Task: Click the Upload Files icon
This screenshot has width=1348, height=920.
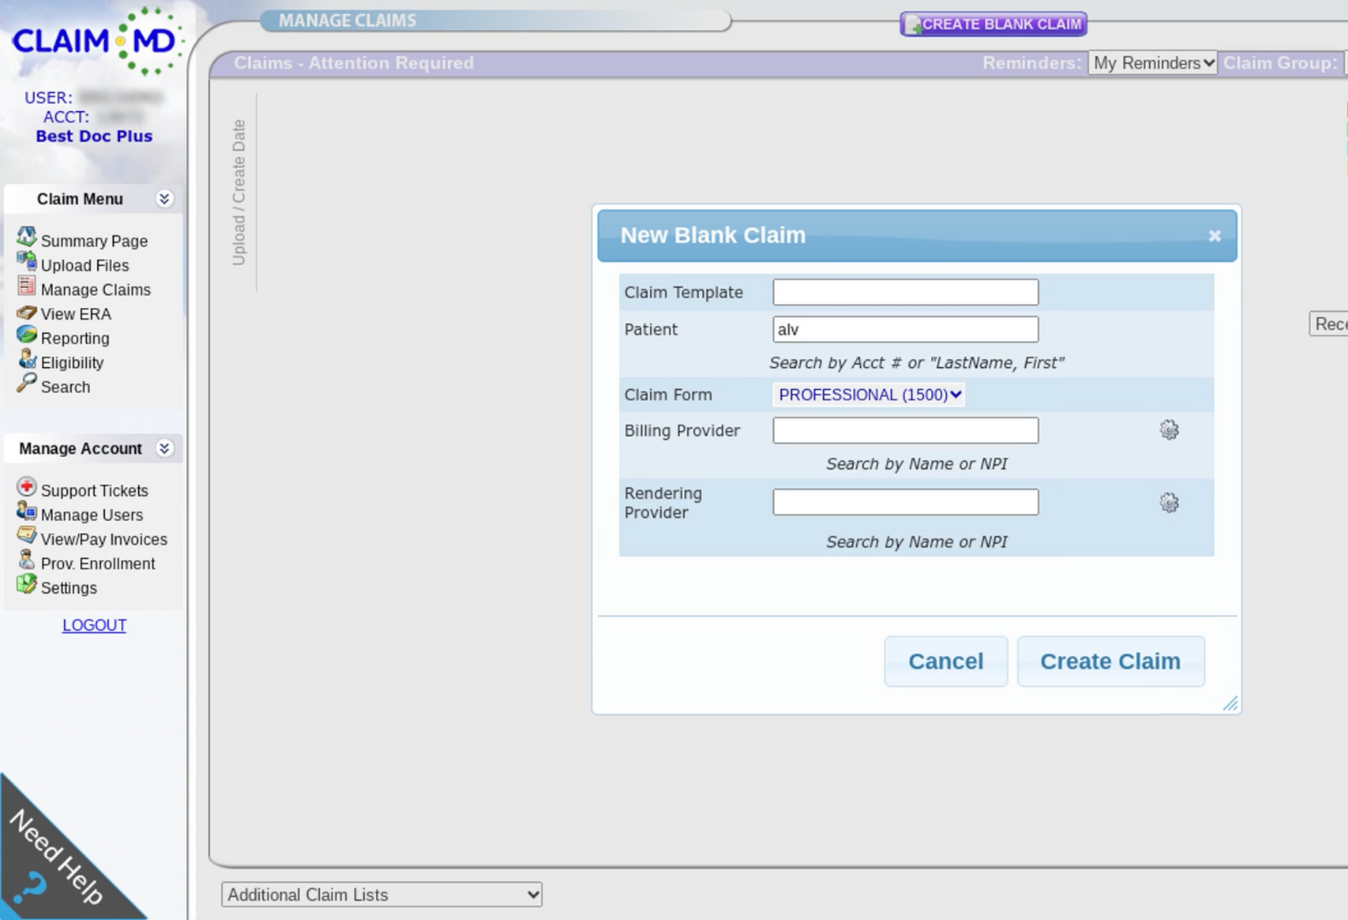Action: [26, 262]
